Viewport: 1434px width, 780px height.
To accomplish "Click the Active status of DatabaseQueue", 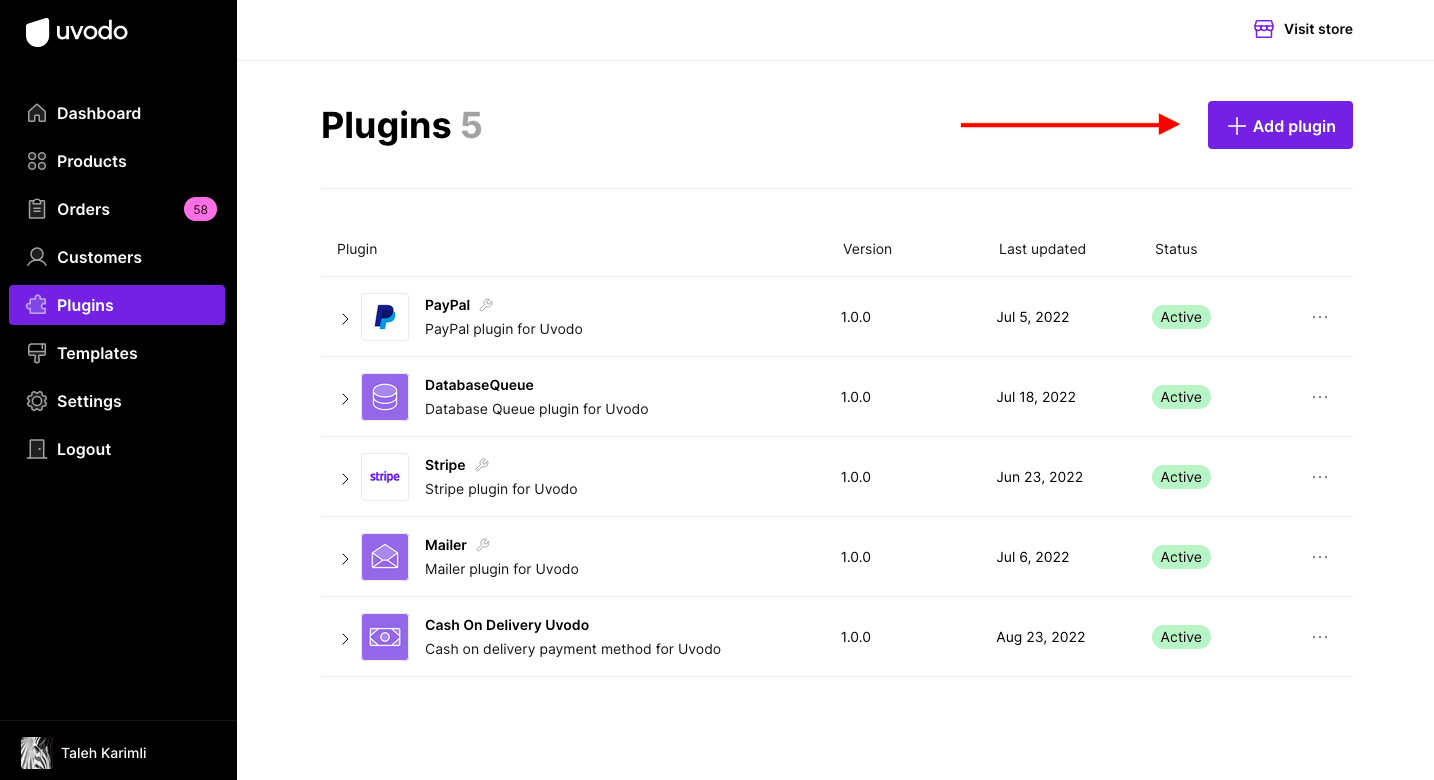I will [x=1181, y=397].
